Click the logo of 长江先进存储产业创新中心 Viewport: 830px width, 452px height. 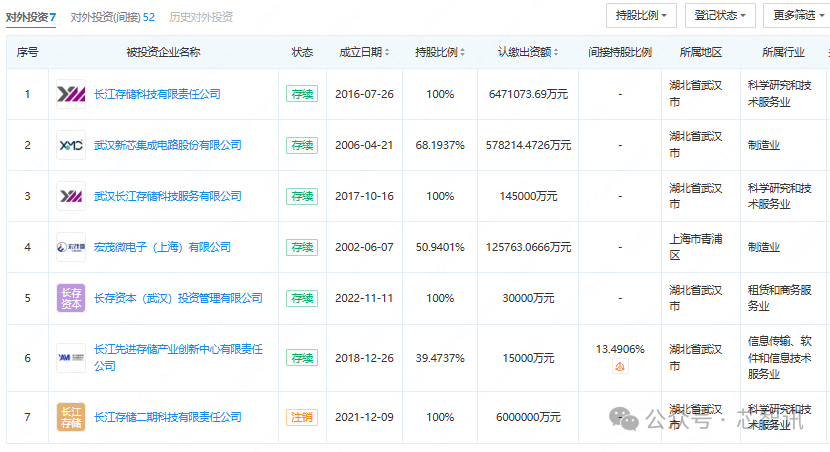[71, 358]
